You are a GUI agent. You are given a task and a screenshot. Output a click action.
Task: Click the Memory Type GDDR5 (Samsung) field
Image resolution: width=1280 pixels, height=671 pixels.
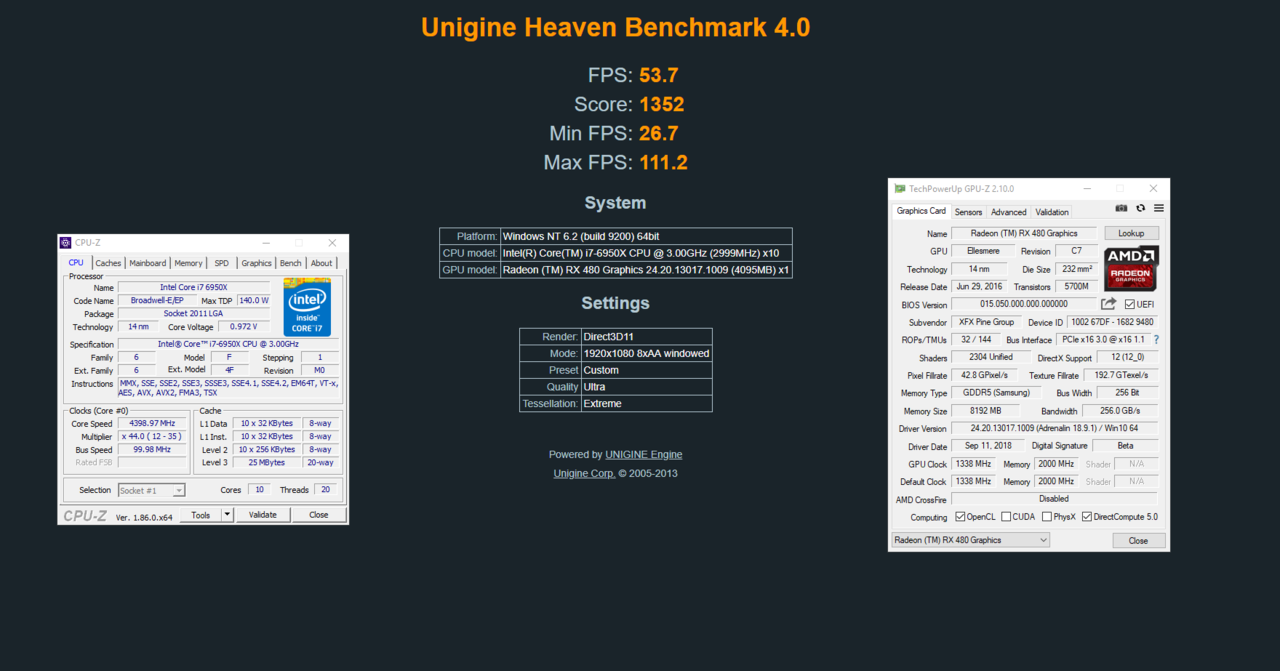click(x=995, y=393)
